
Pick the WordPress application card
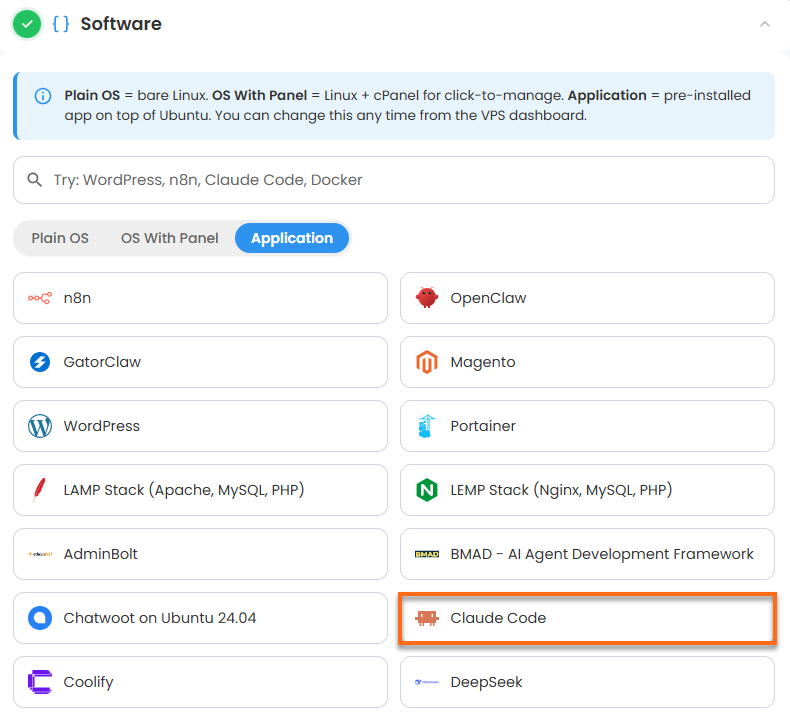[x=201, y=426]
